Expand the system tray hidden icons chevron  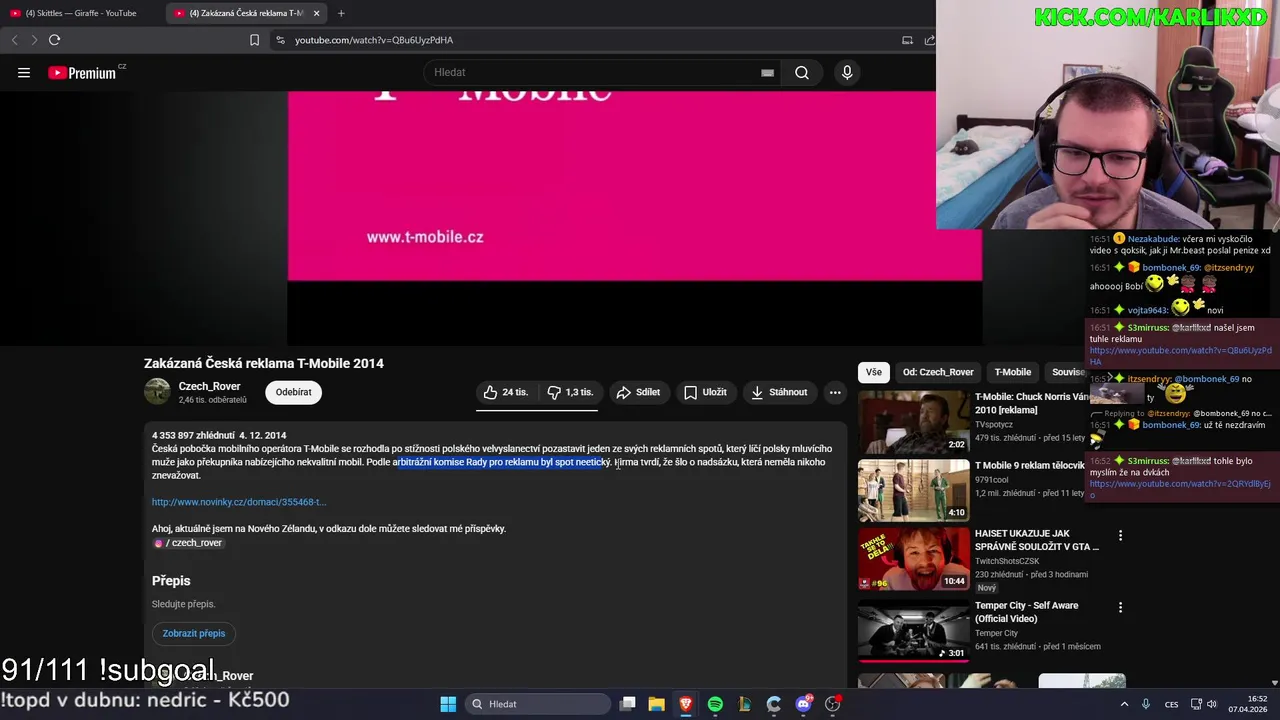(x=1124, y=704)
